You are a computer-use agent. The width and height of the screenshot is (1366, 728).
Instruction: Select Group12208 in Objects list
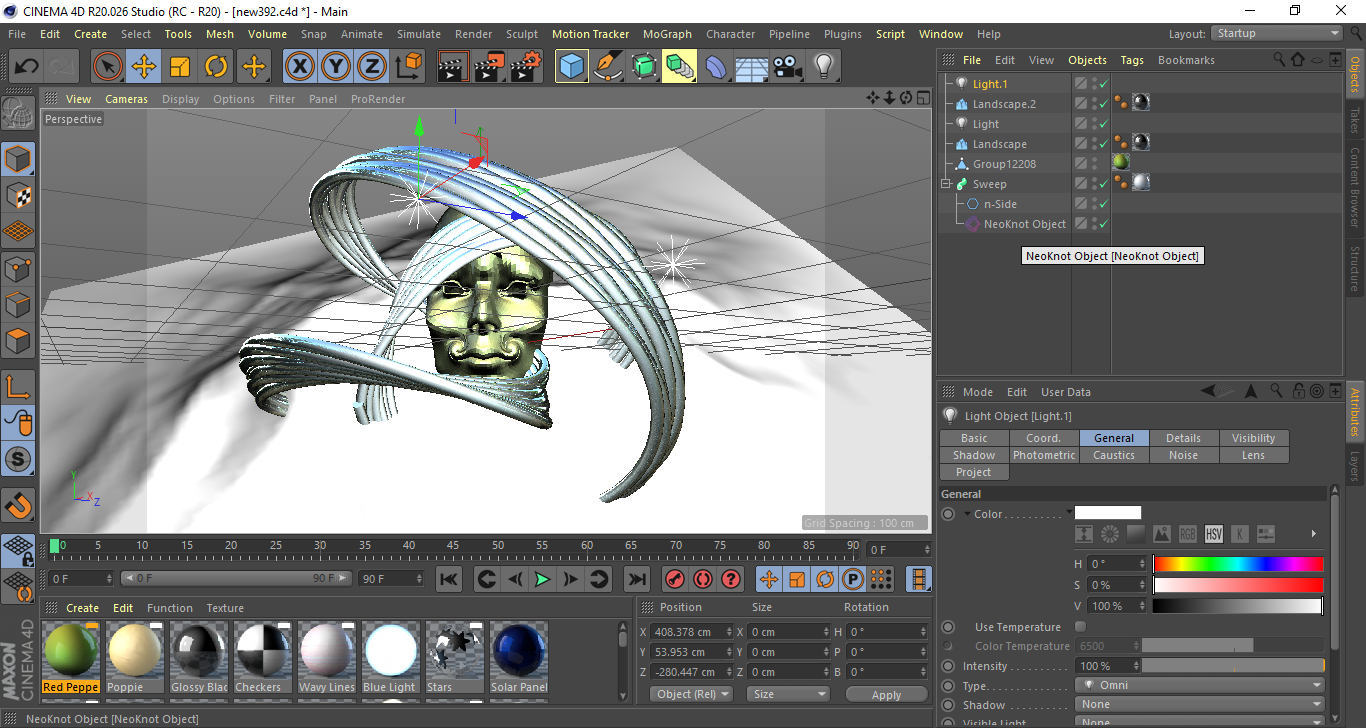1004,164
